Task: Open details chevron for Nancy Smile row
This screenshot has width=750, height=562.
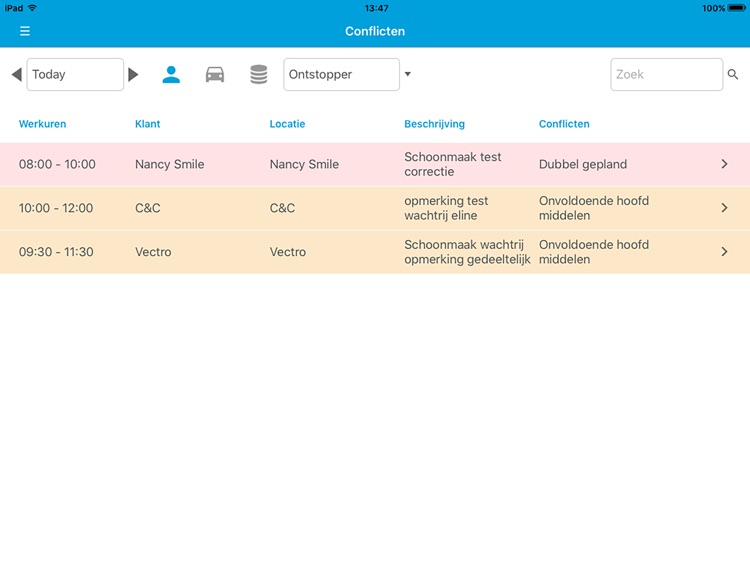Action: tap(724, 164)
